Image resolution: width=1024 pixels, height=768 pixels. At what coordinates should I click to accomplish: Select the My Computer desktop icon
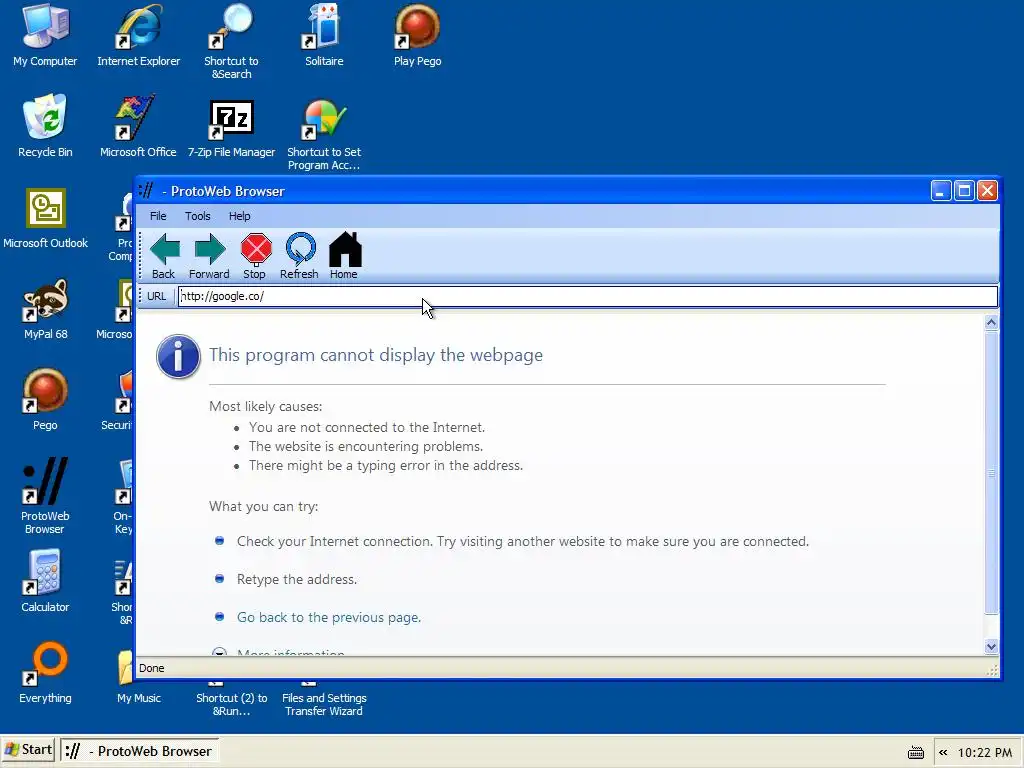tap(45, 36)
